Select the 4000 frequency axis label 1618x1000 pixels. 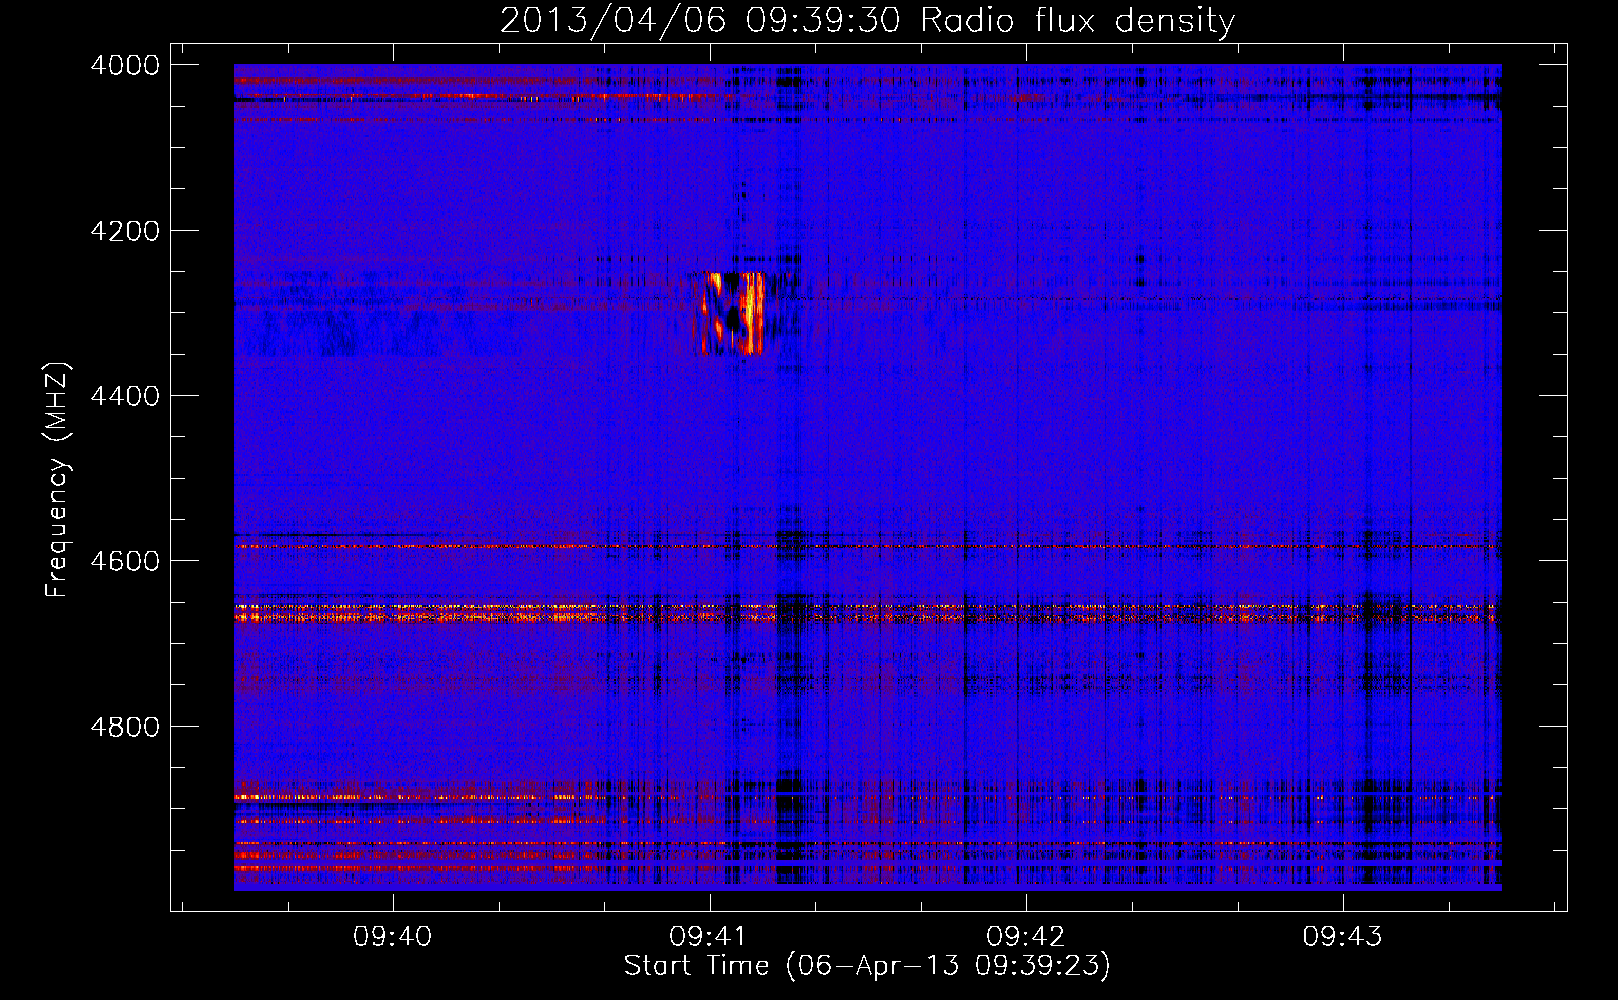point(125,65)
